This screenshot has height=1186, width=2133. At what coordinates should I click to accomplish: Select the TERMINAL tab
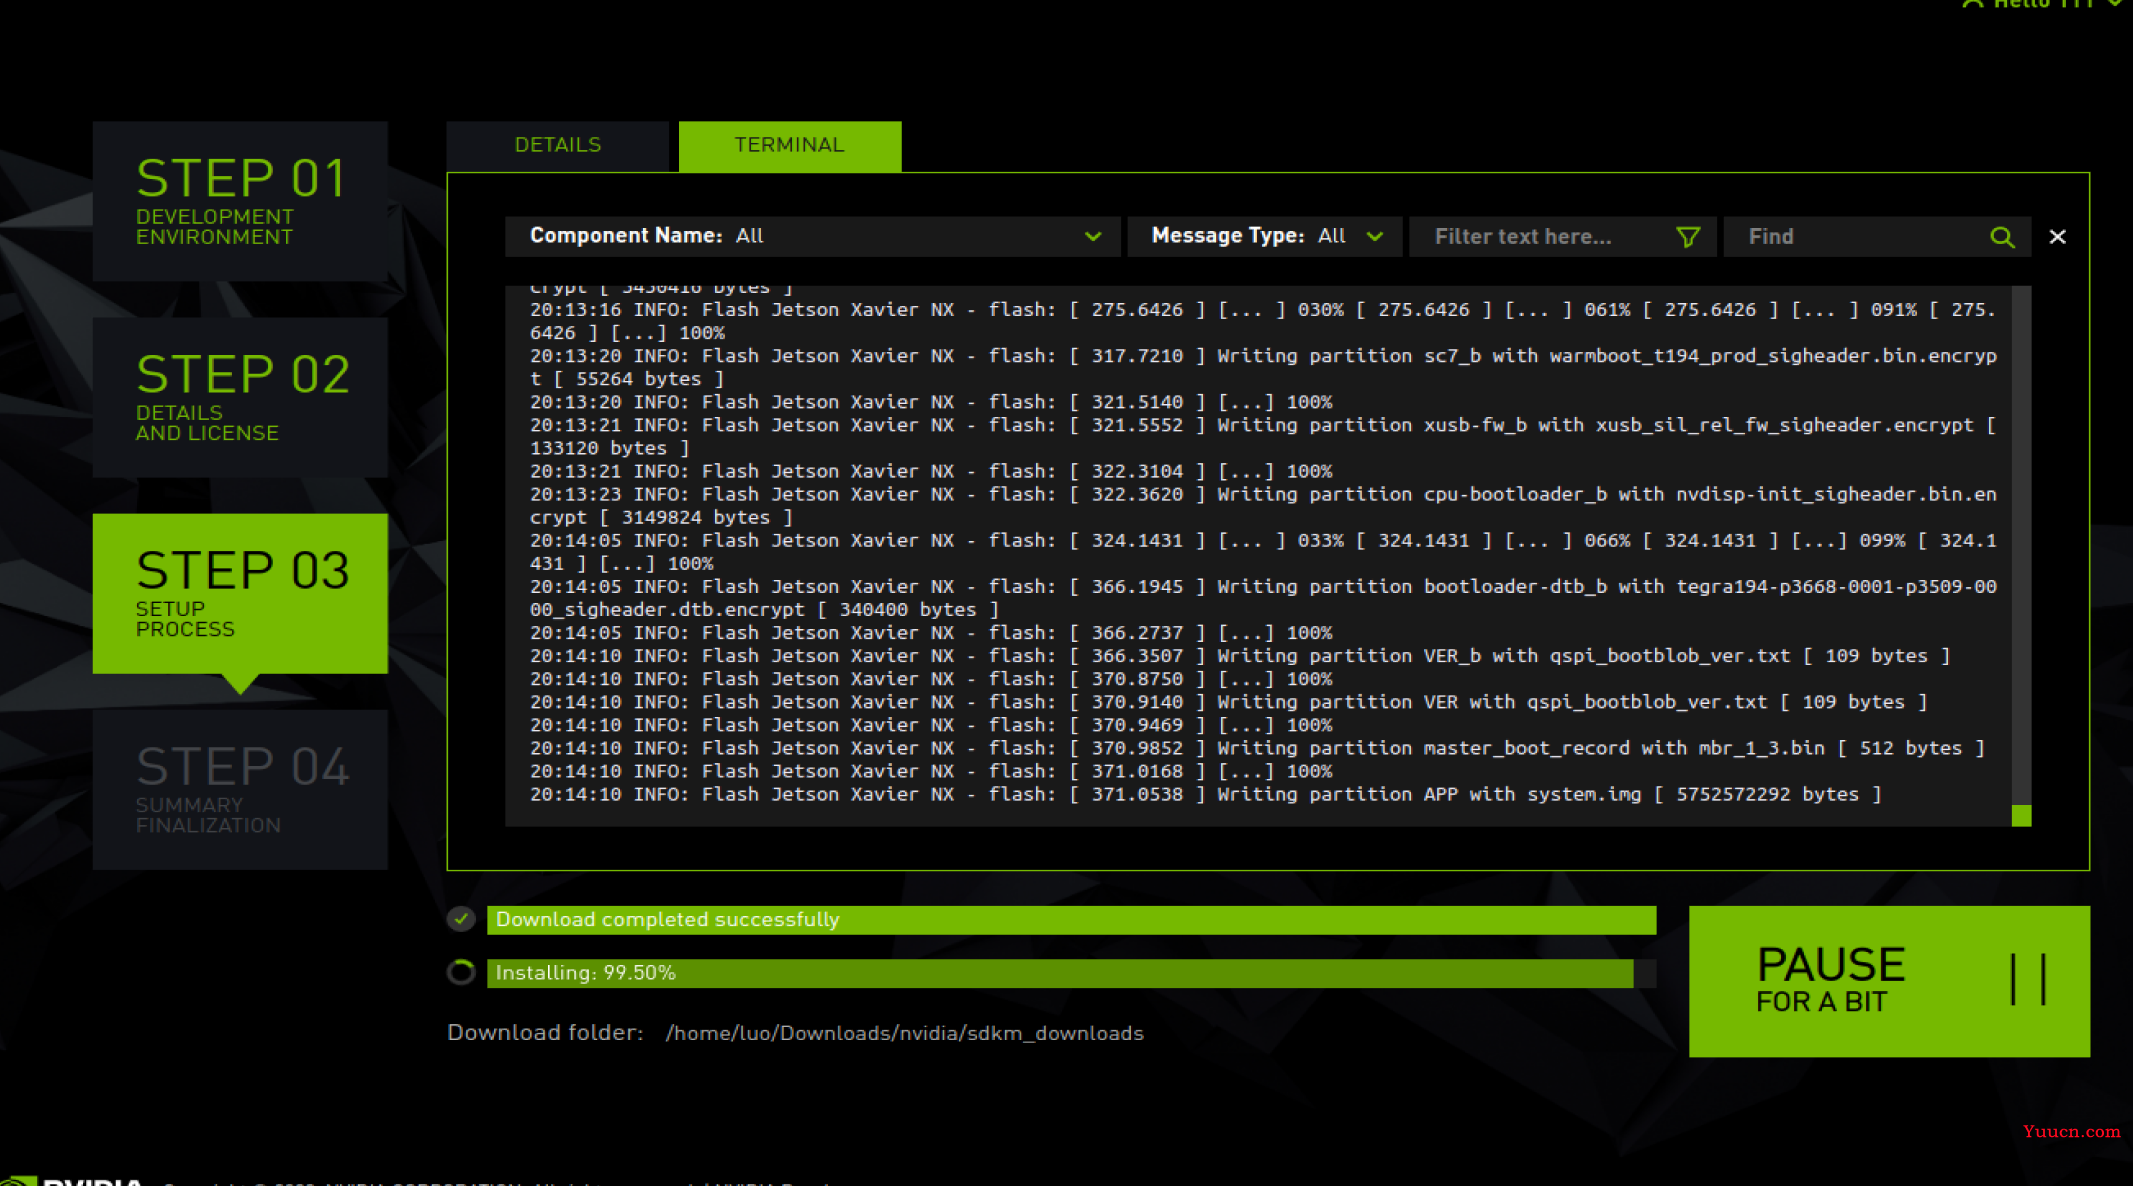[790, 146]
